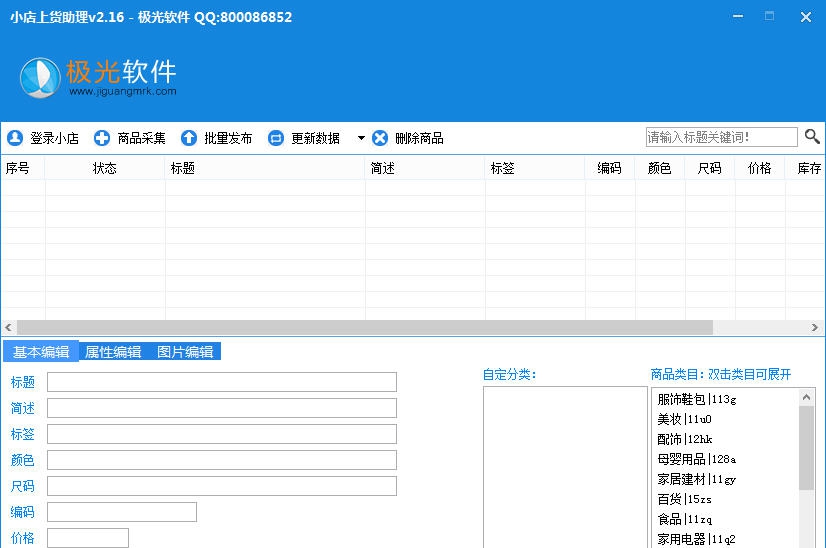This screenshot has height=548, width=826.
Task: Switch to the 属性编辑 tab
Action: pos(113,352)
